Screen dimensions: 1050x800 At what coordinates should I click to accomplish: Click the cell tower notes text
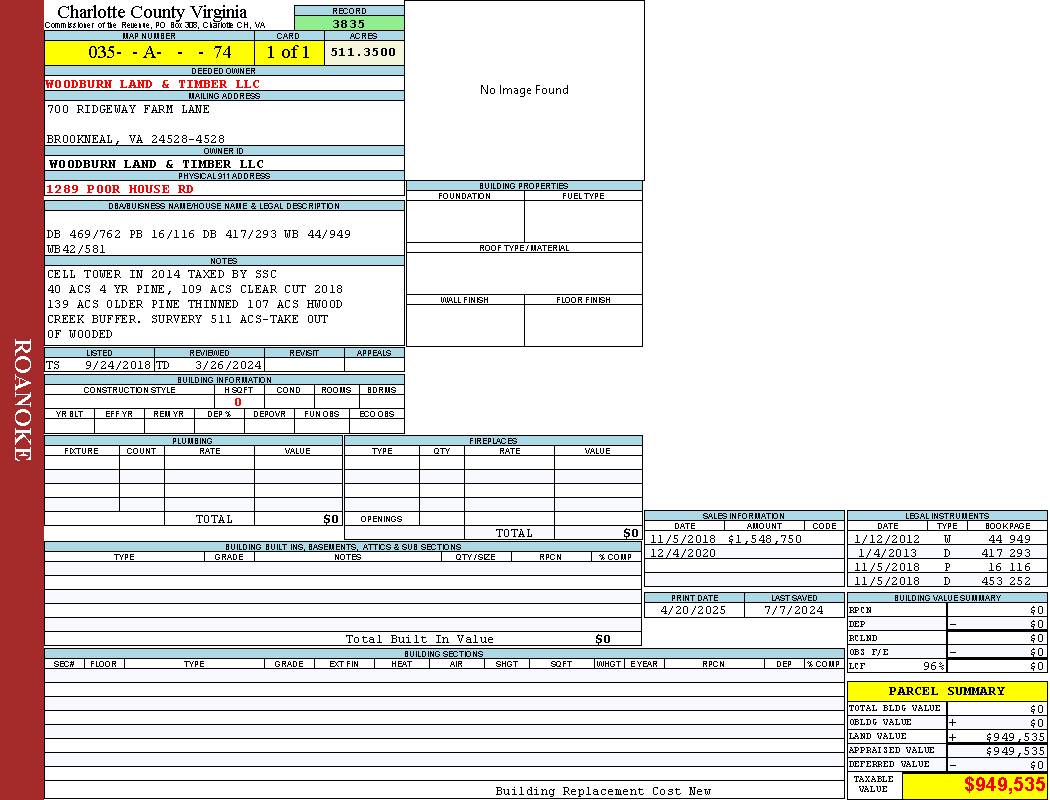(x=162, y=274)
